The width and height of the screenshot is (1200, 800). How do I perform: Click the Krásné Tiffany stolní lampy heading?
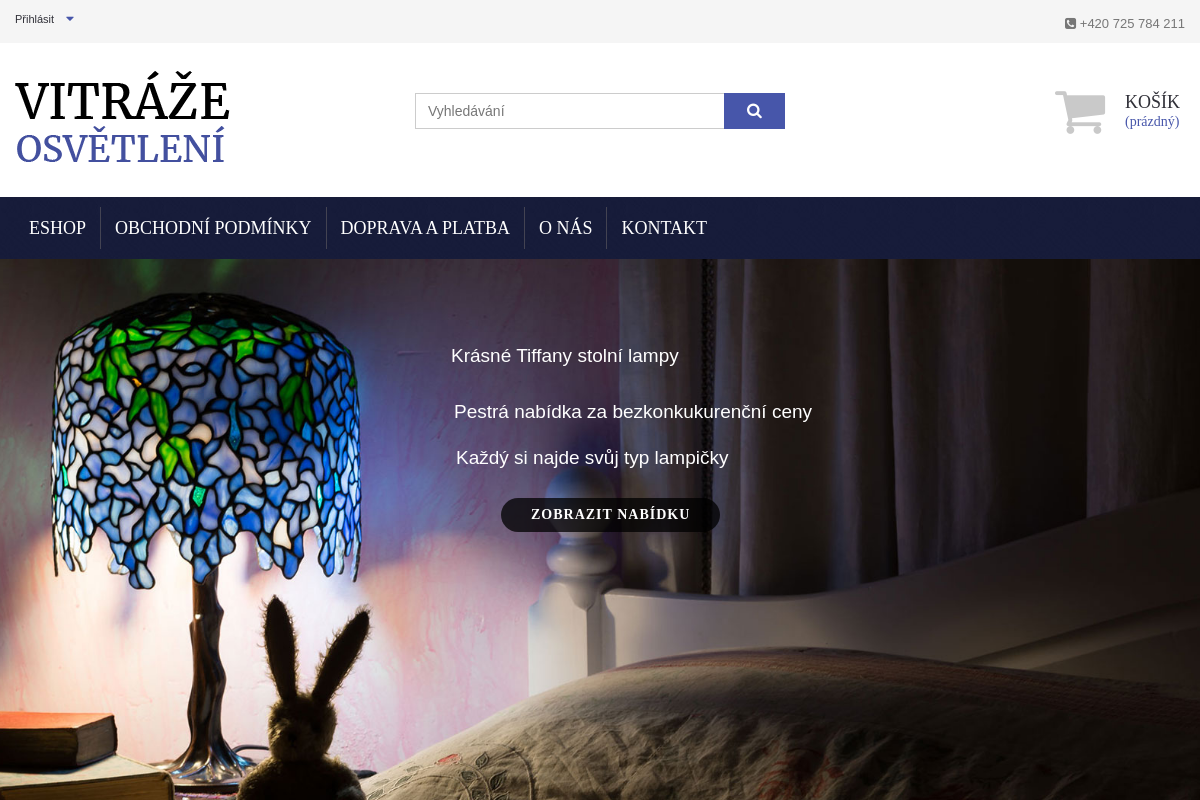click(565, 356)
